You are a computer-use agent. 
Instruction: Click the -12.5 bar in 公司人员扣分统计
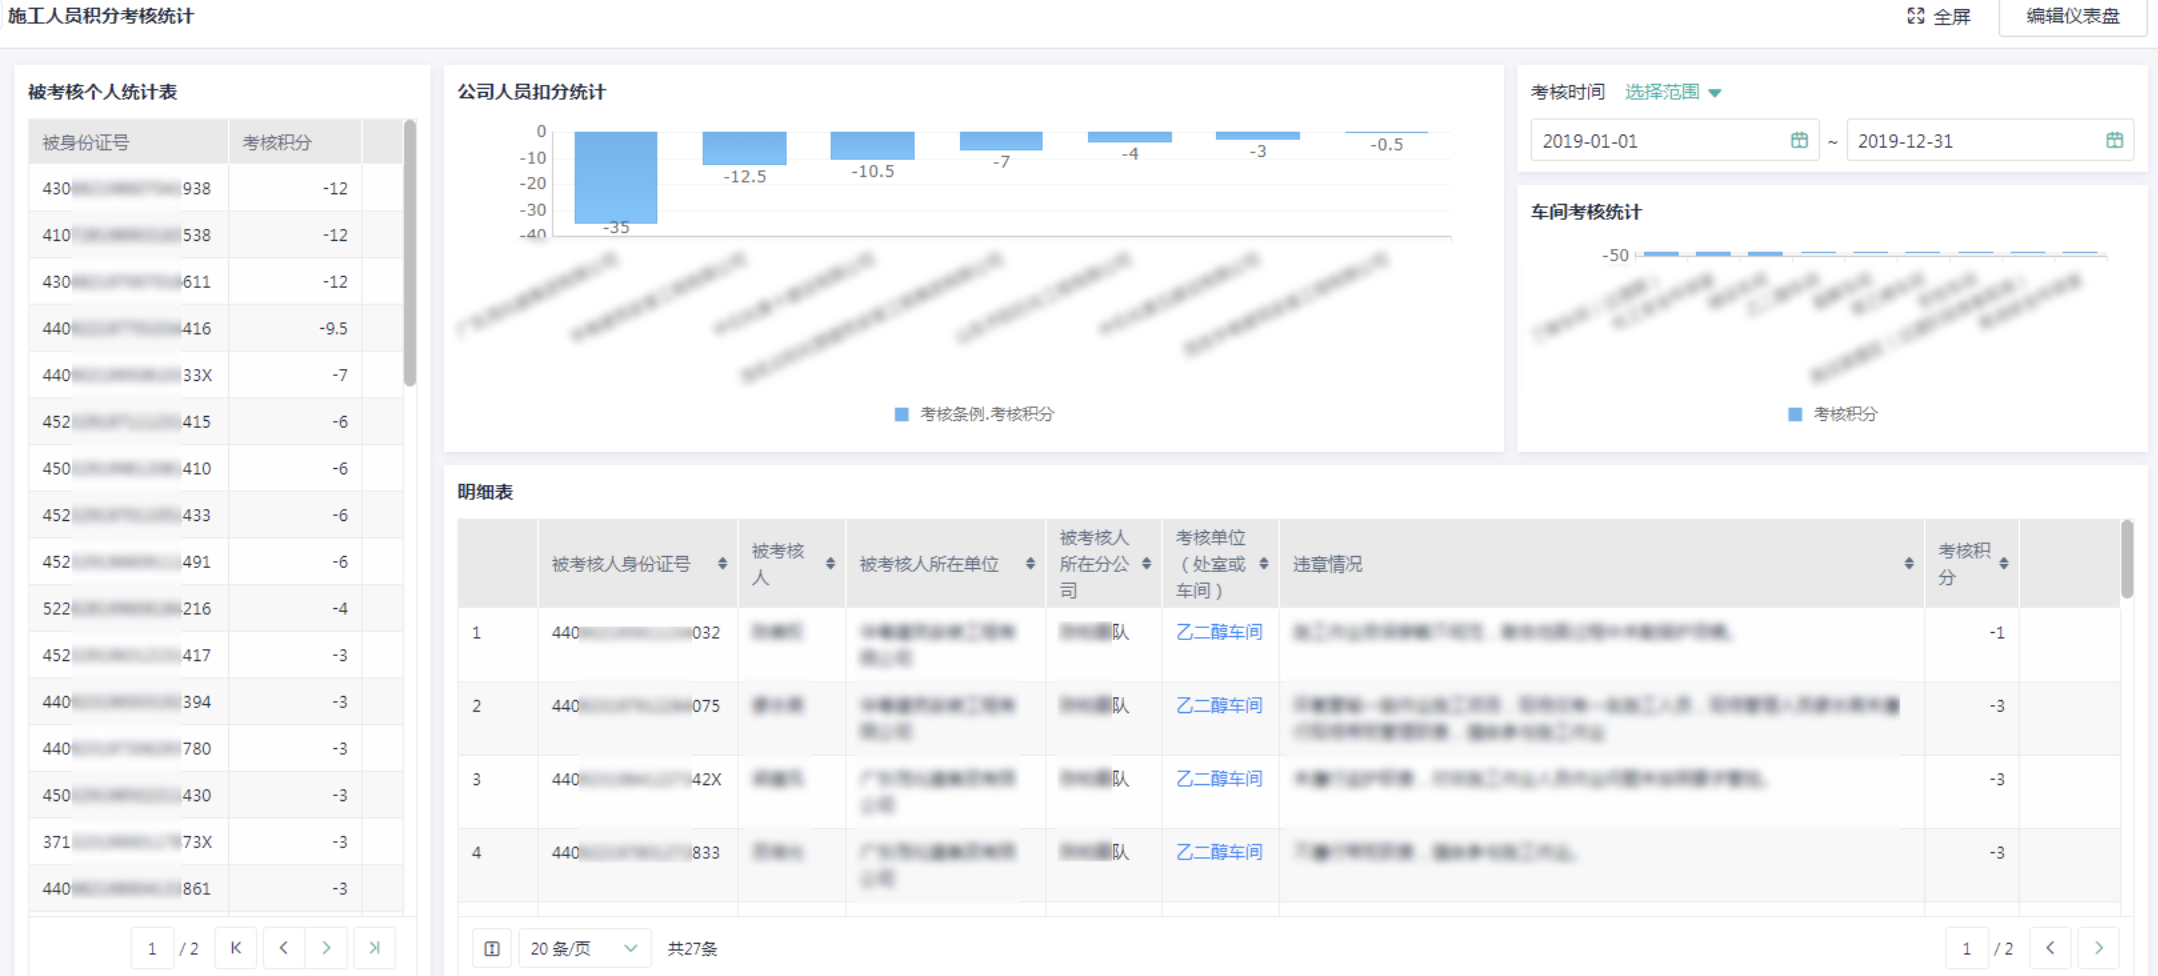point(744,148)
